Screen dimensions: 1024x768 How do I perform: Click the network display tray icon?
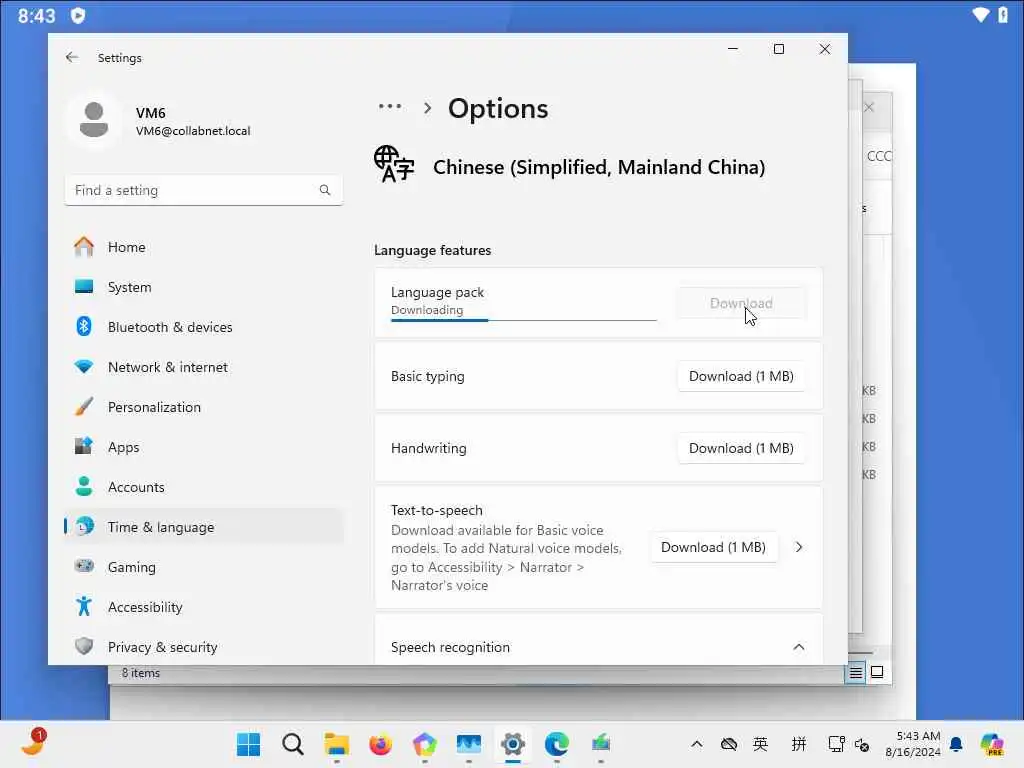coord(836,744)
